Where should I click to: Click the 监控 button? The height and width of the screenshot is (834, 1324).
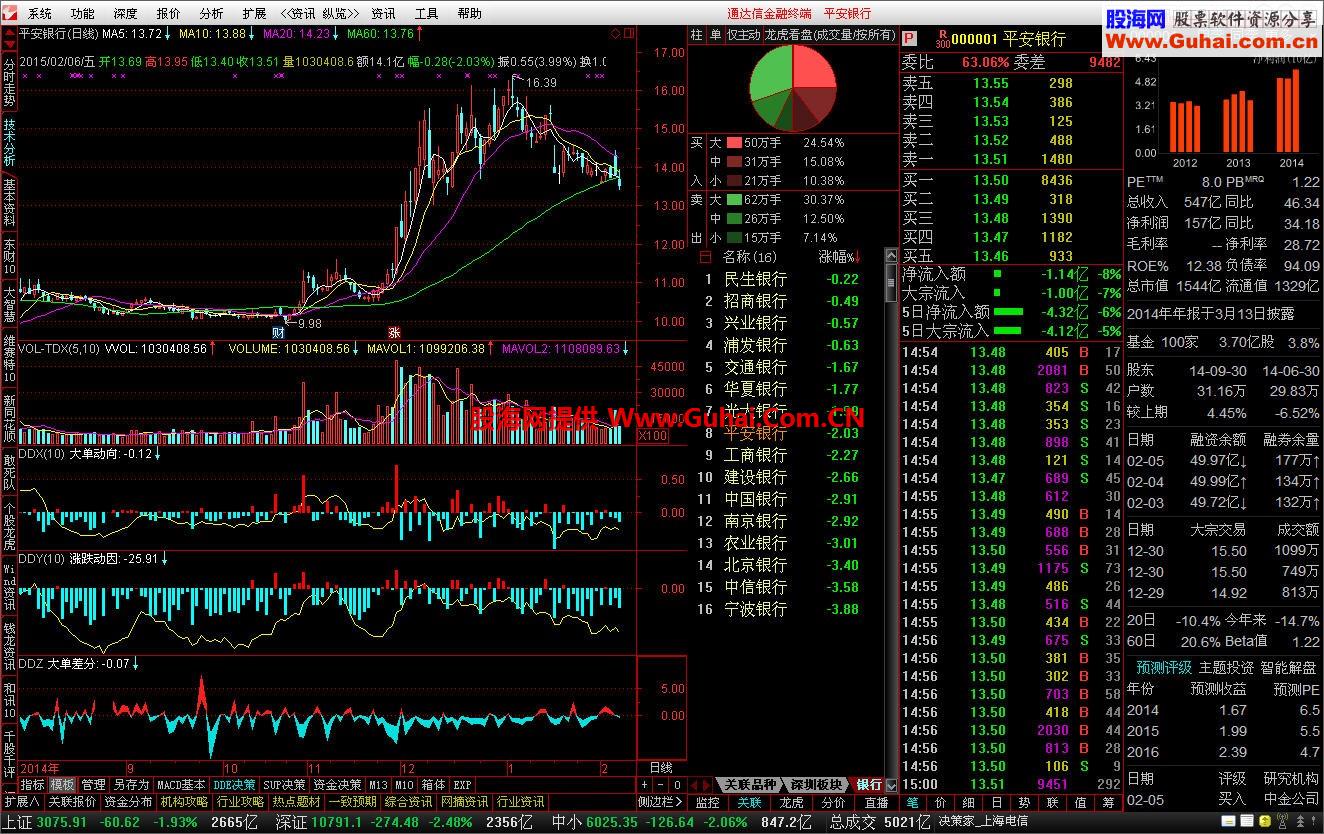pyautogui.click(x=707, y=802)
